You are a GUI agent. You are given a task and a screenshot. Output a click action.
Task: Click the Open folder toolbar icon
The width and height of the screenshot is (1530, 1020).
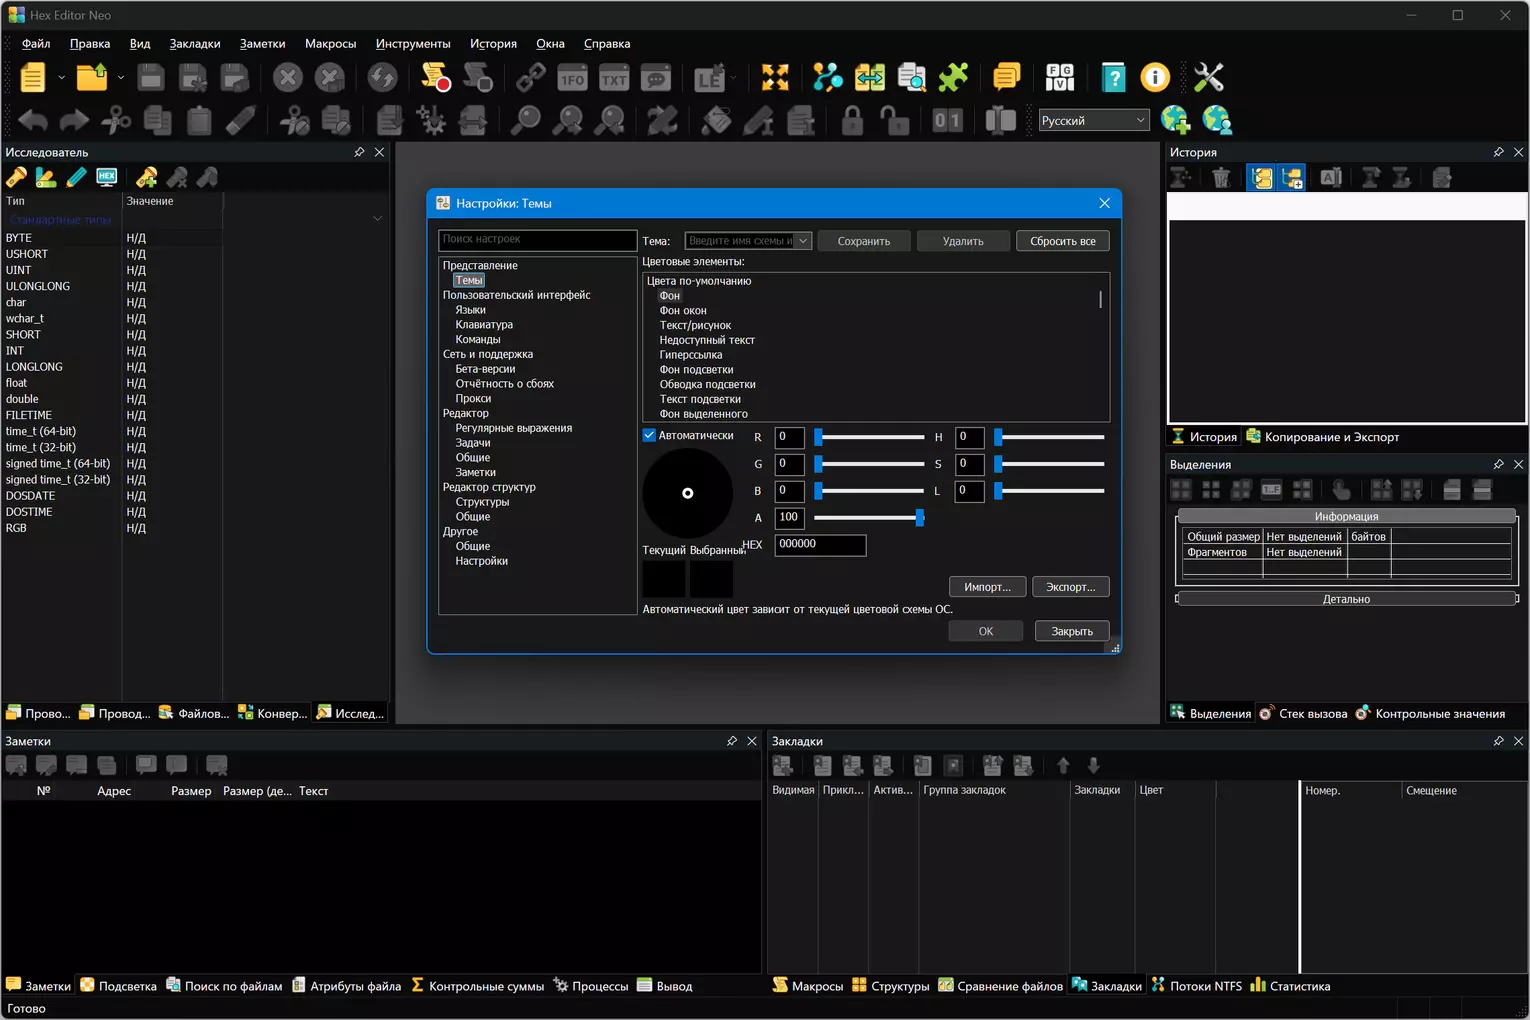(92, 78)
